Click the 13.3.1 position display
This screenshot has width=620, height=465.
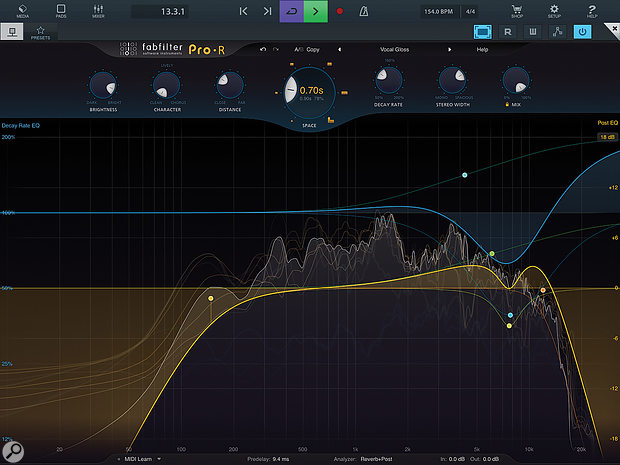coord(160,11)
